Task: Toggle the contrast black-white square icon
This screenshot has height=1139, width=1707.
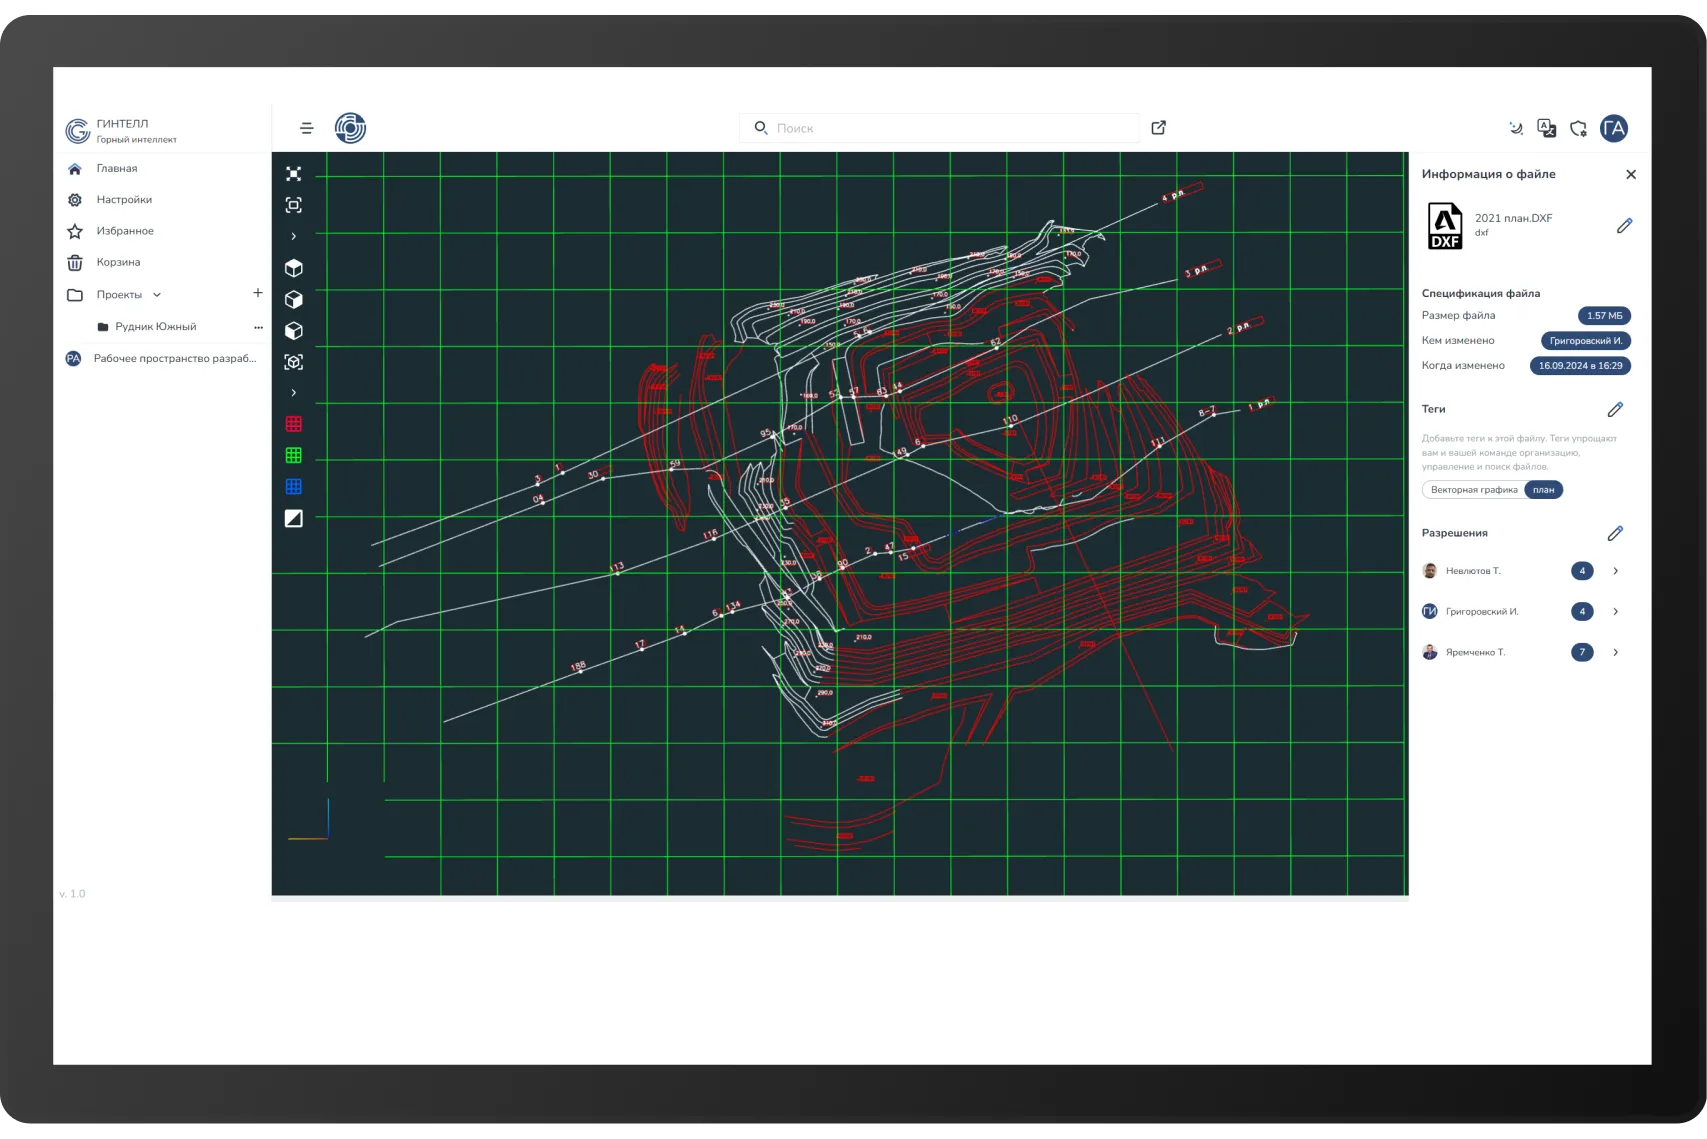Action: 293,518
